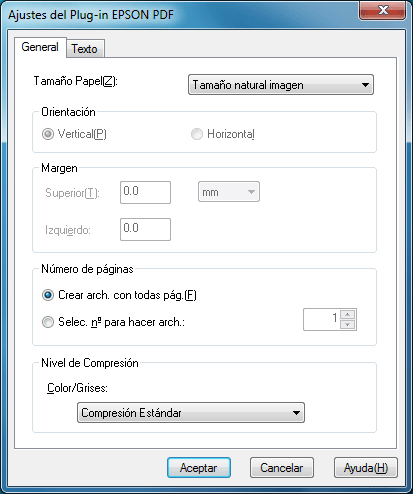
Task: Open the mm units dropdown
Action: point(229,192)
